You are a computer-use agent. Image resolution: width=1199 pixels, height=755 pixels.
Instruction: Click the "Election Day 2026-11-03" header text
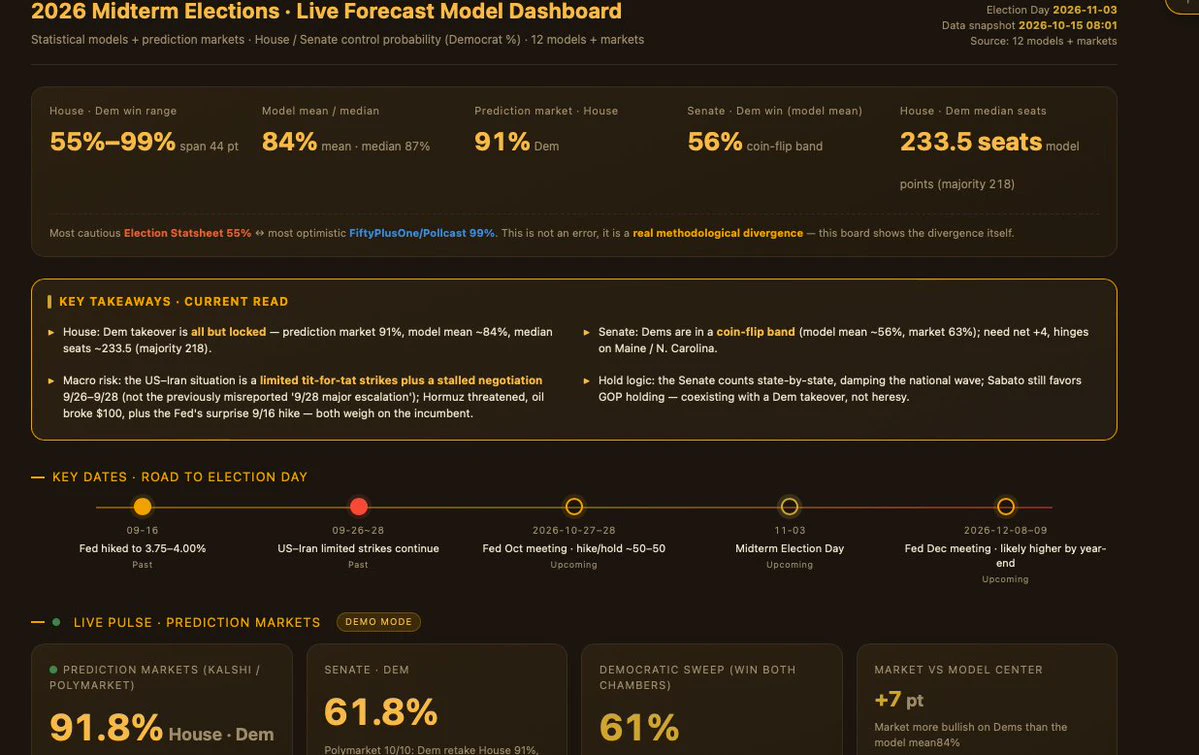(1051, 10)
